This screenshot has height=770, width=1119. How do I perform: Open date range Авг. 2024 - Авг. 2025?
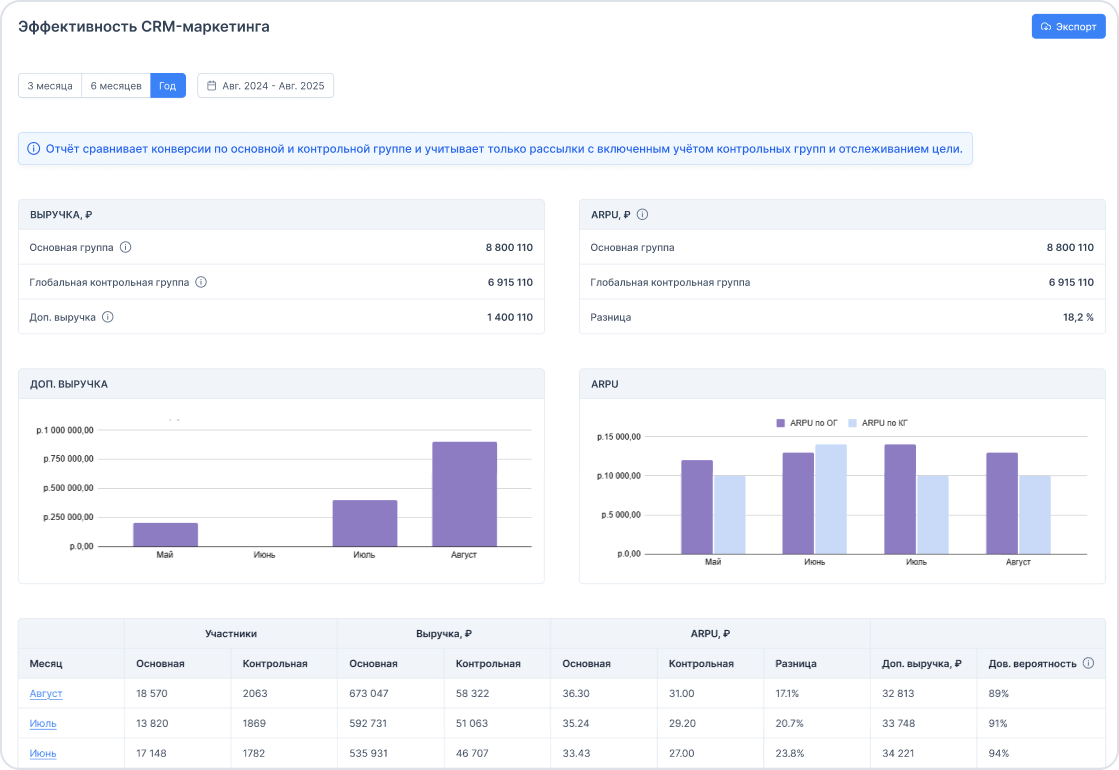(273, 86)
